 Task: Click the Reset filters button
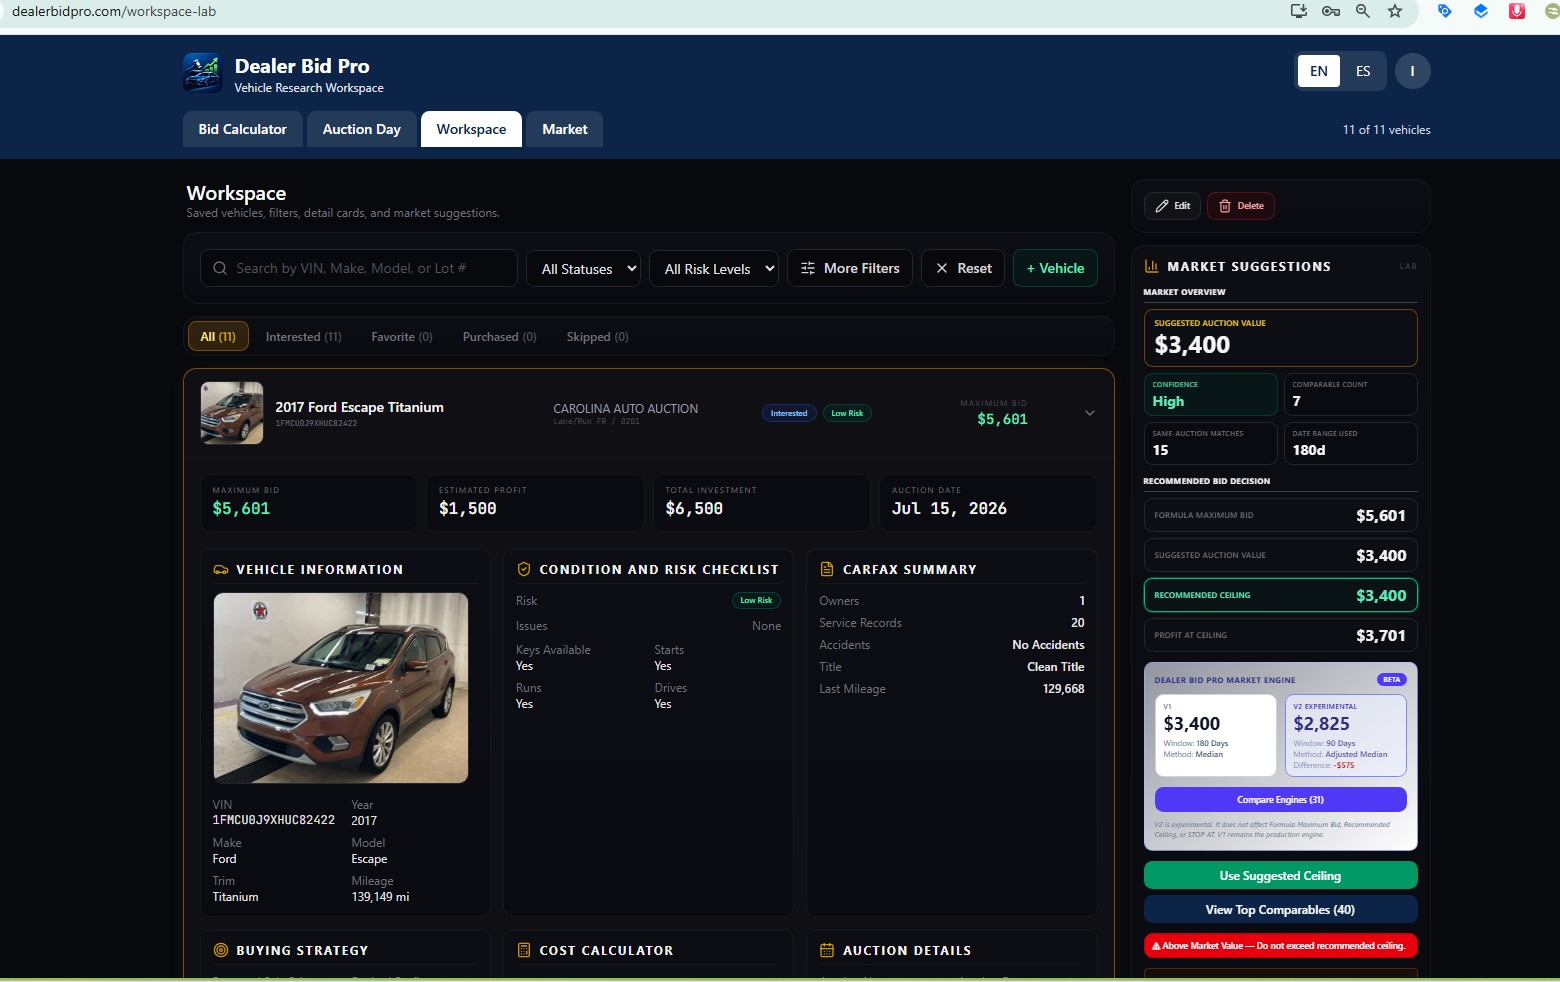[x=963, y=268]
